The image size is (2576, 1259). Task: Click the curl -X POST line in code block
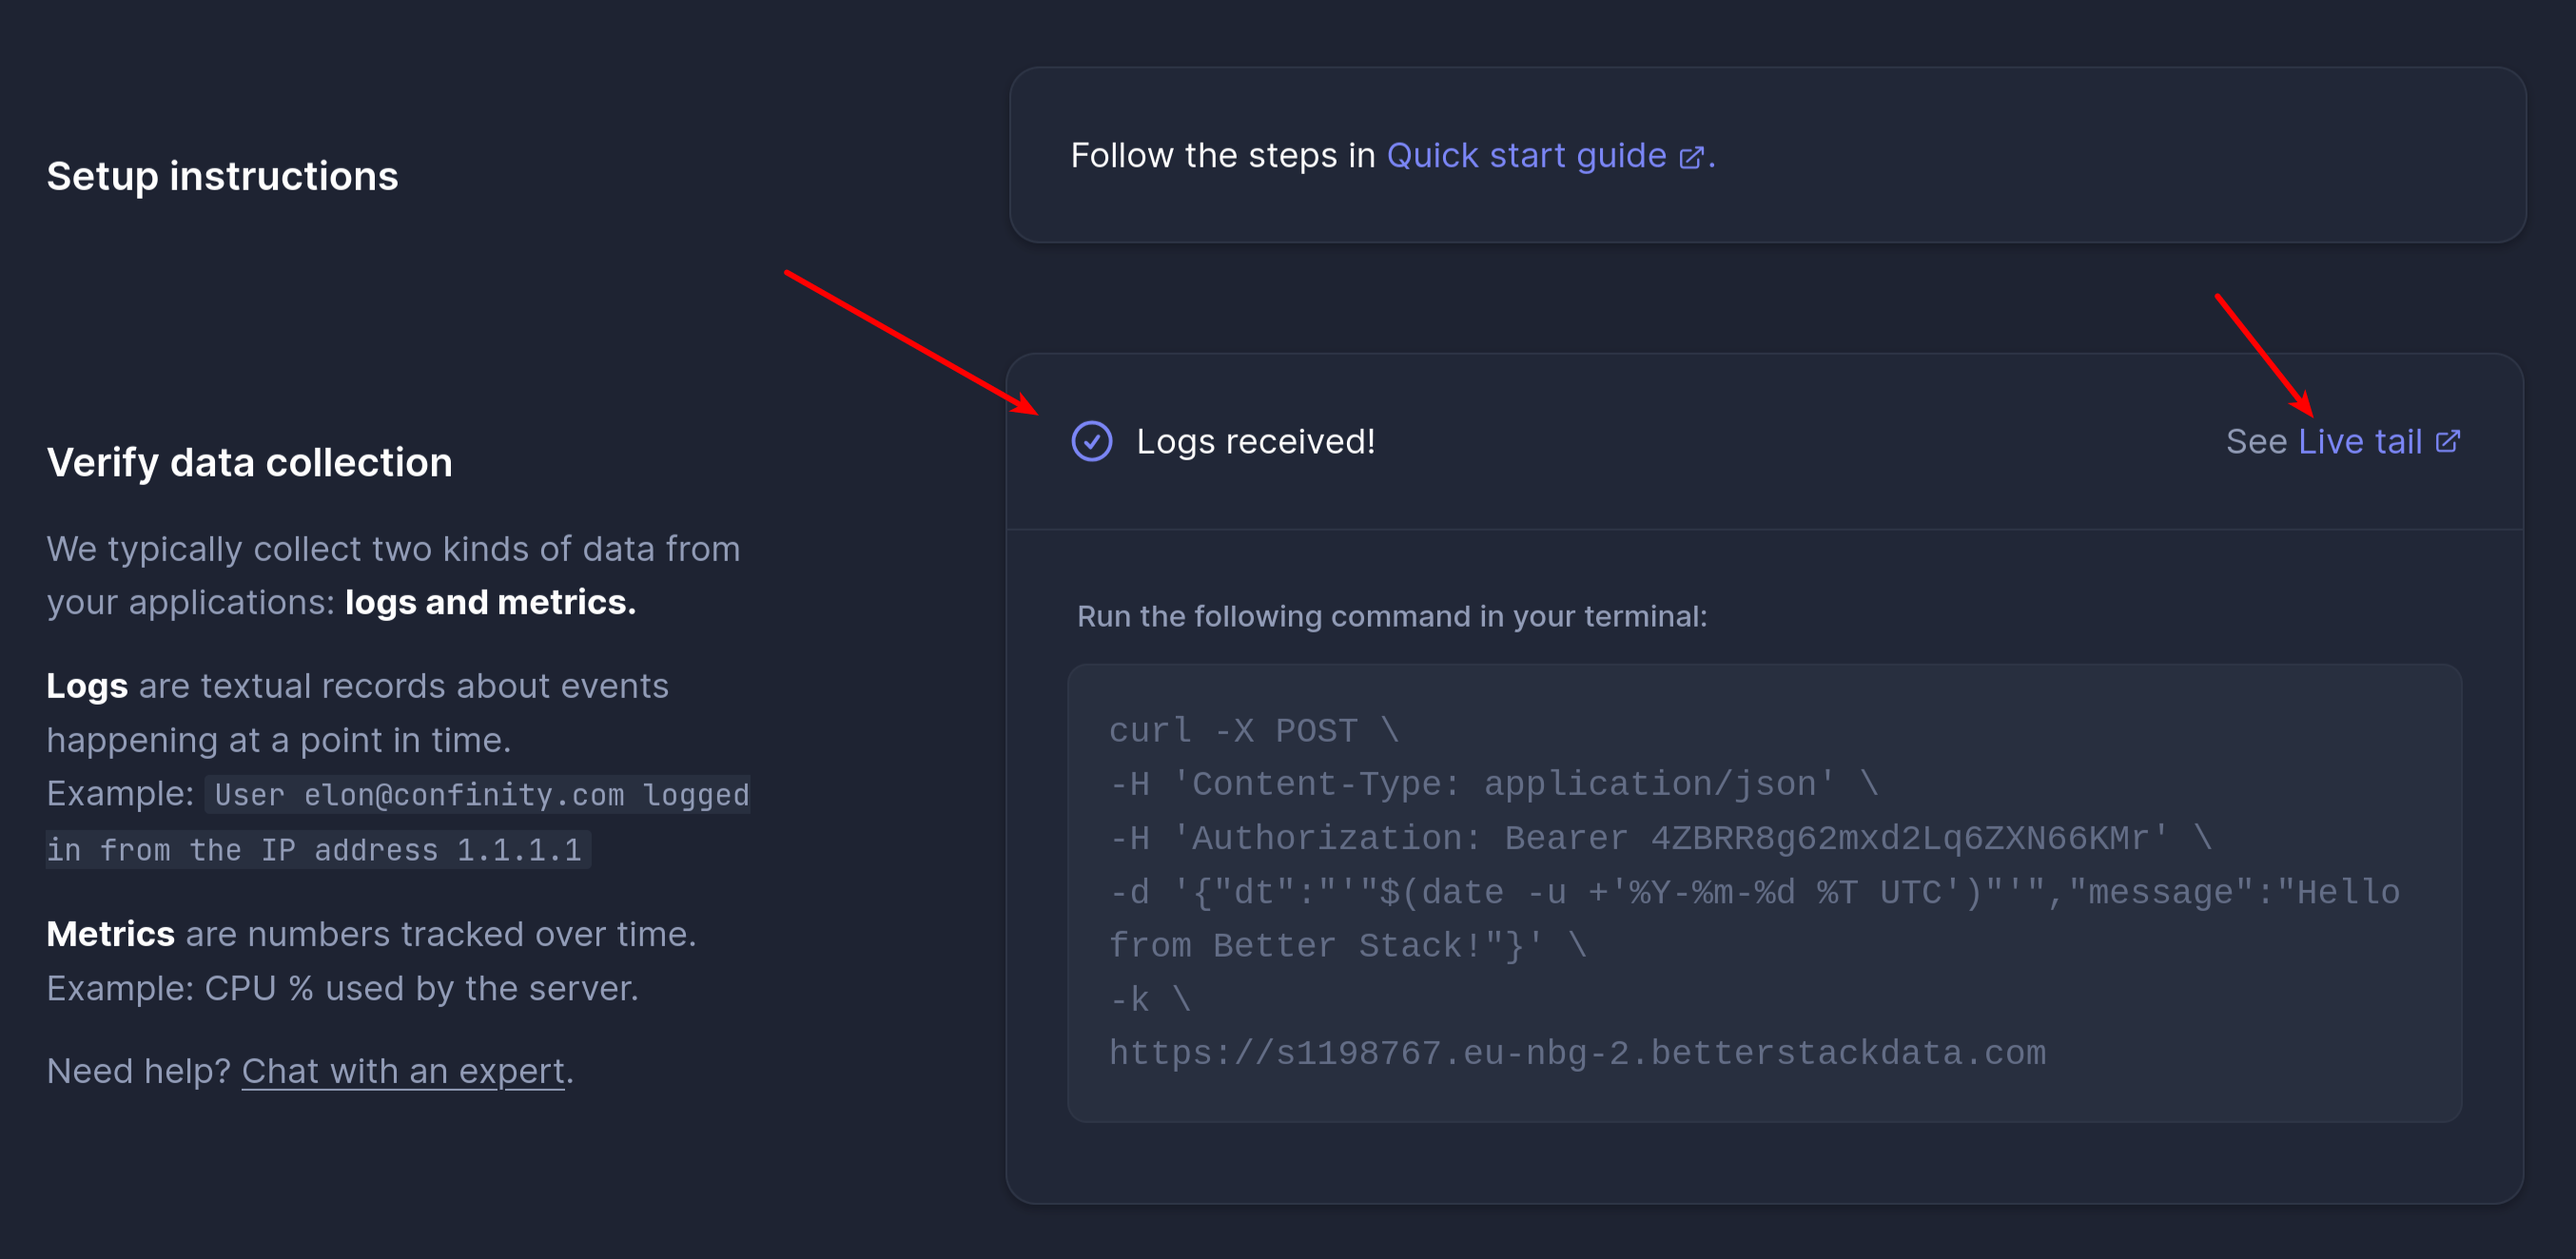point(1253,731)
